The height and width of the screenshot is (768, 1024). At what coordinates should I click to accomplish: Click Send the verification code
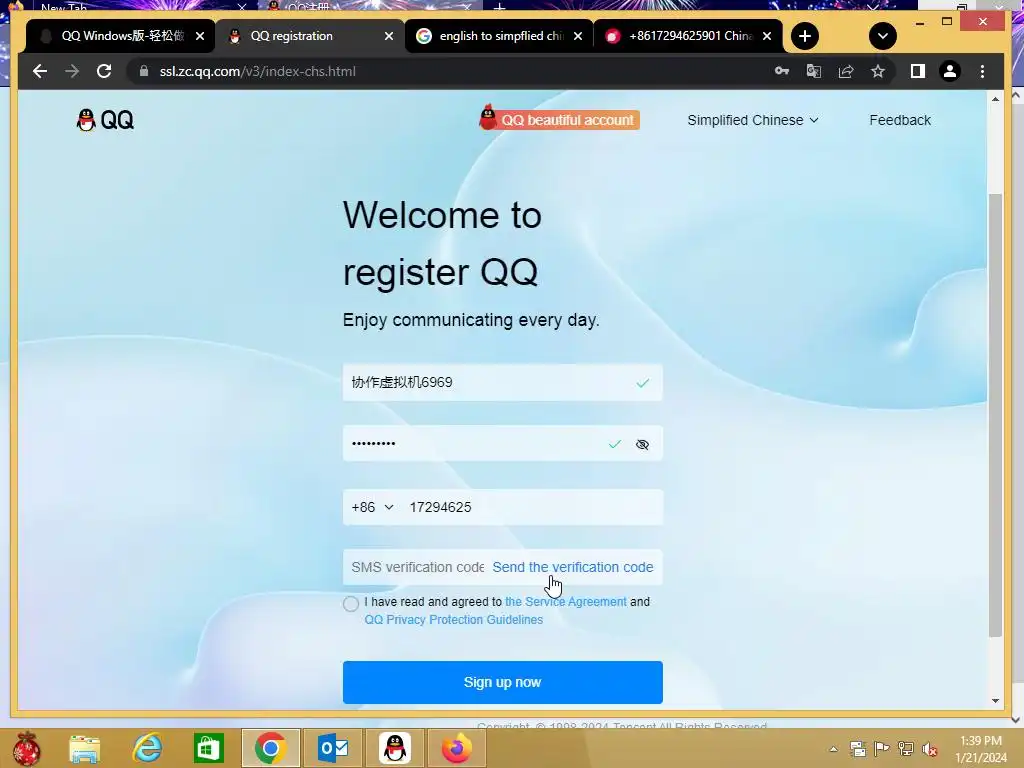pos(573,568)
